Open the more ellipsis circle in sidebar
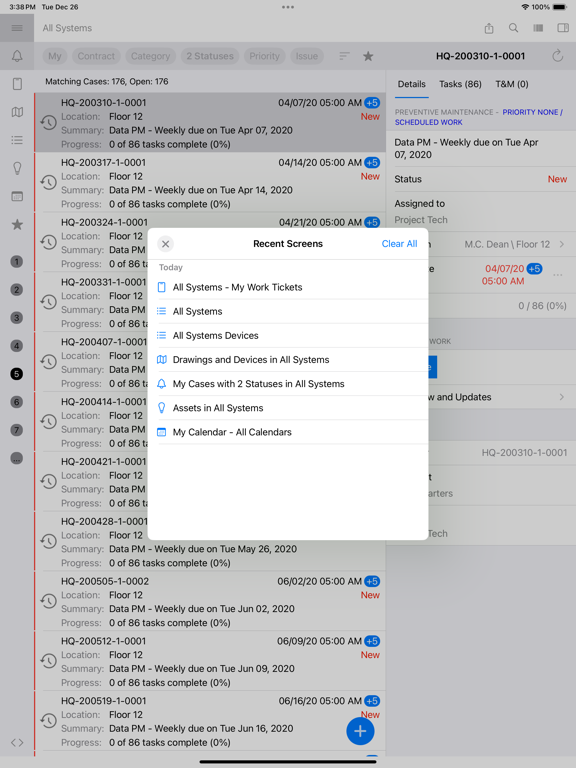 tap(17, 458)
